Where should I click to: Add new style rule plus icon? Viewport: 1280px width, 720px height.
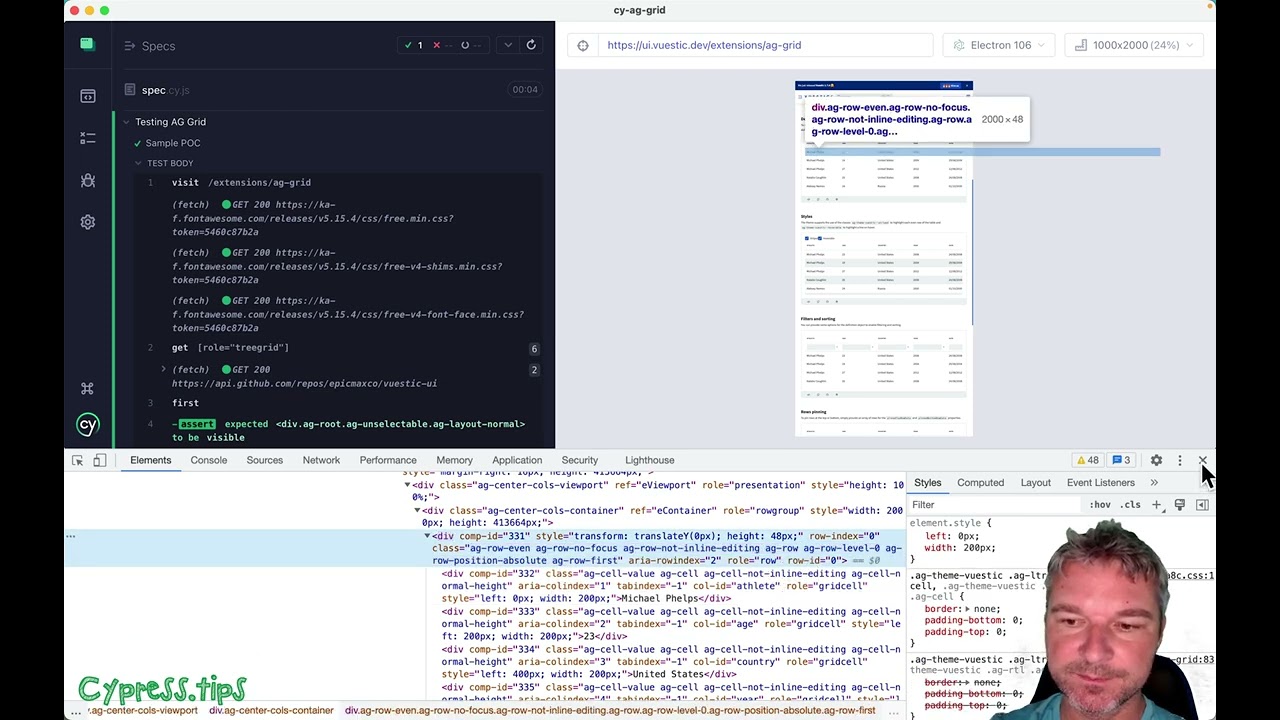(1156, 505)
